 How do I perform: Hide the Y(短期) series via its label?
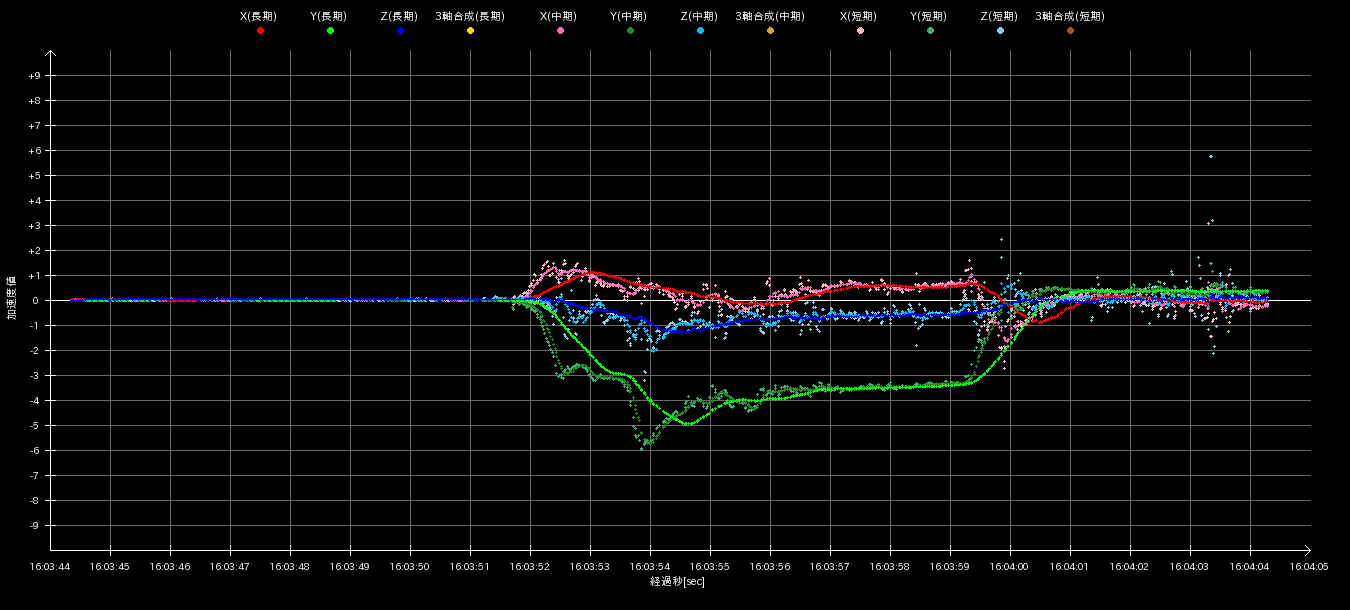pos(929,17)
